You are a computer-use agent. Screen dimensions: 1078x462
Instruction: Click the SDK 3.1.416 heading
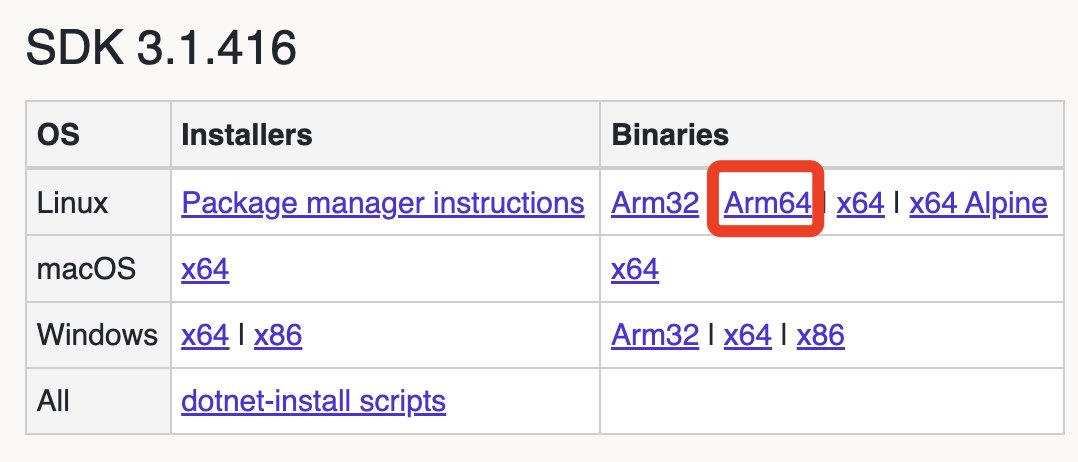161,47
